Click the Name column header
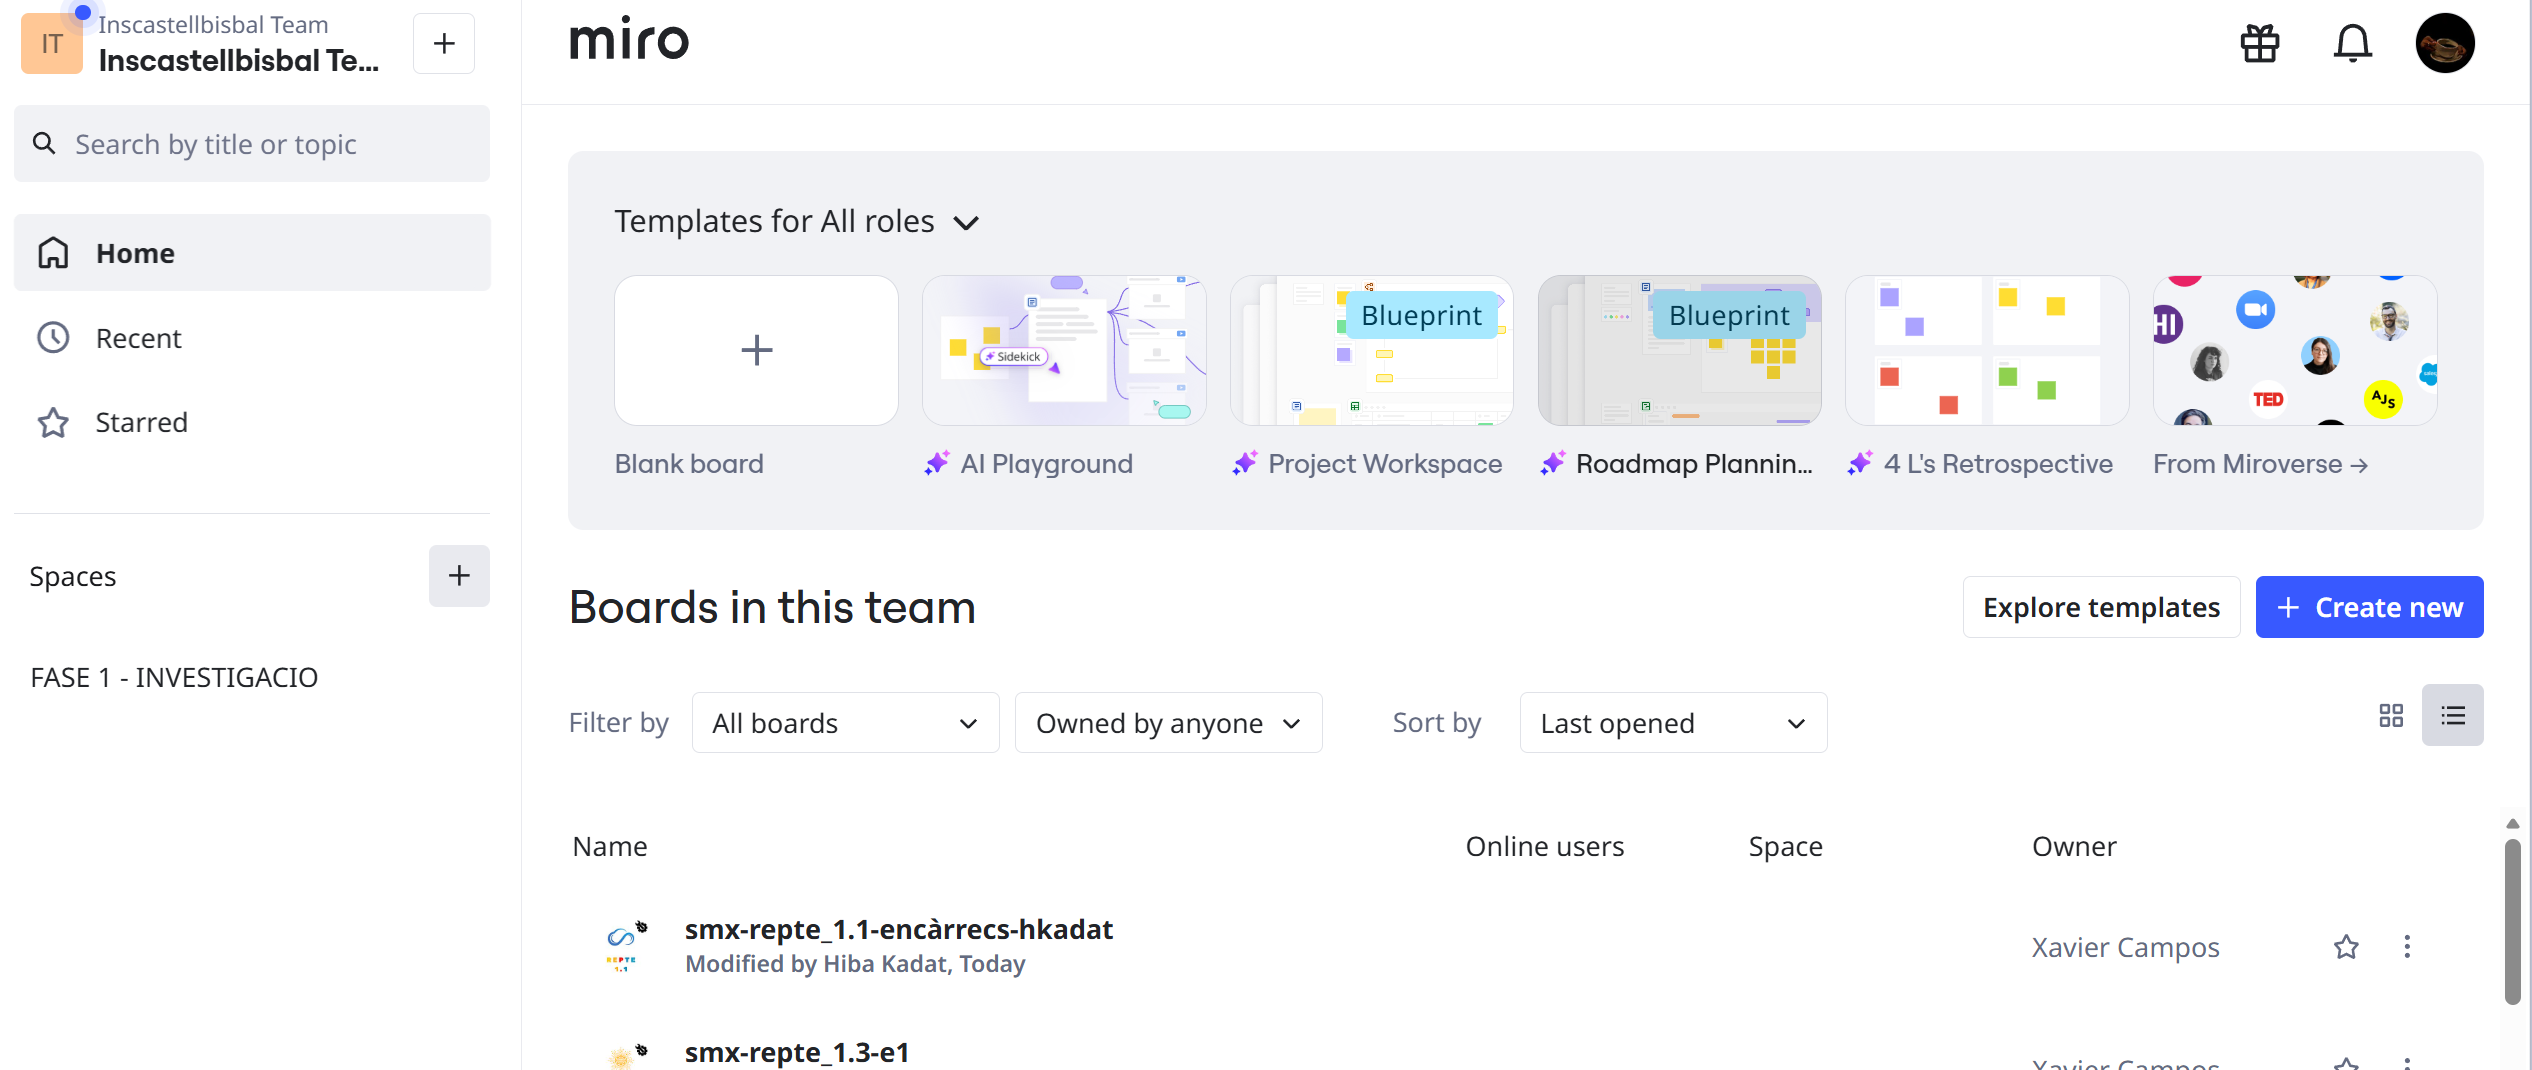Viewport: 2532px width, 1070px height. (x=610, y=846)
